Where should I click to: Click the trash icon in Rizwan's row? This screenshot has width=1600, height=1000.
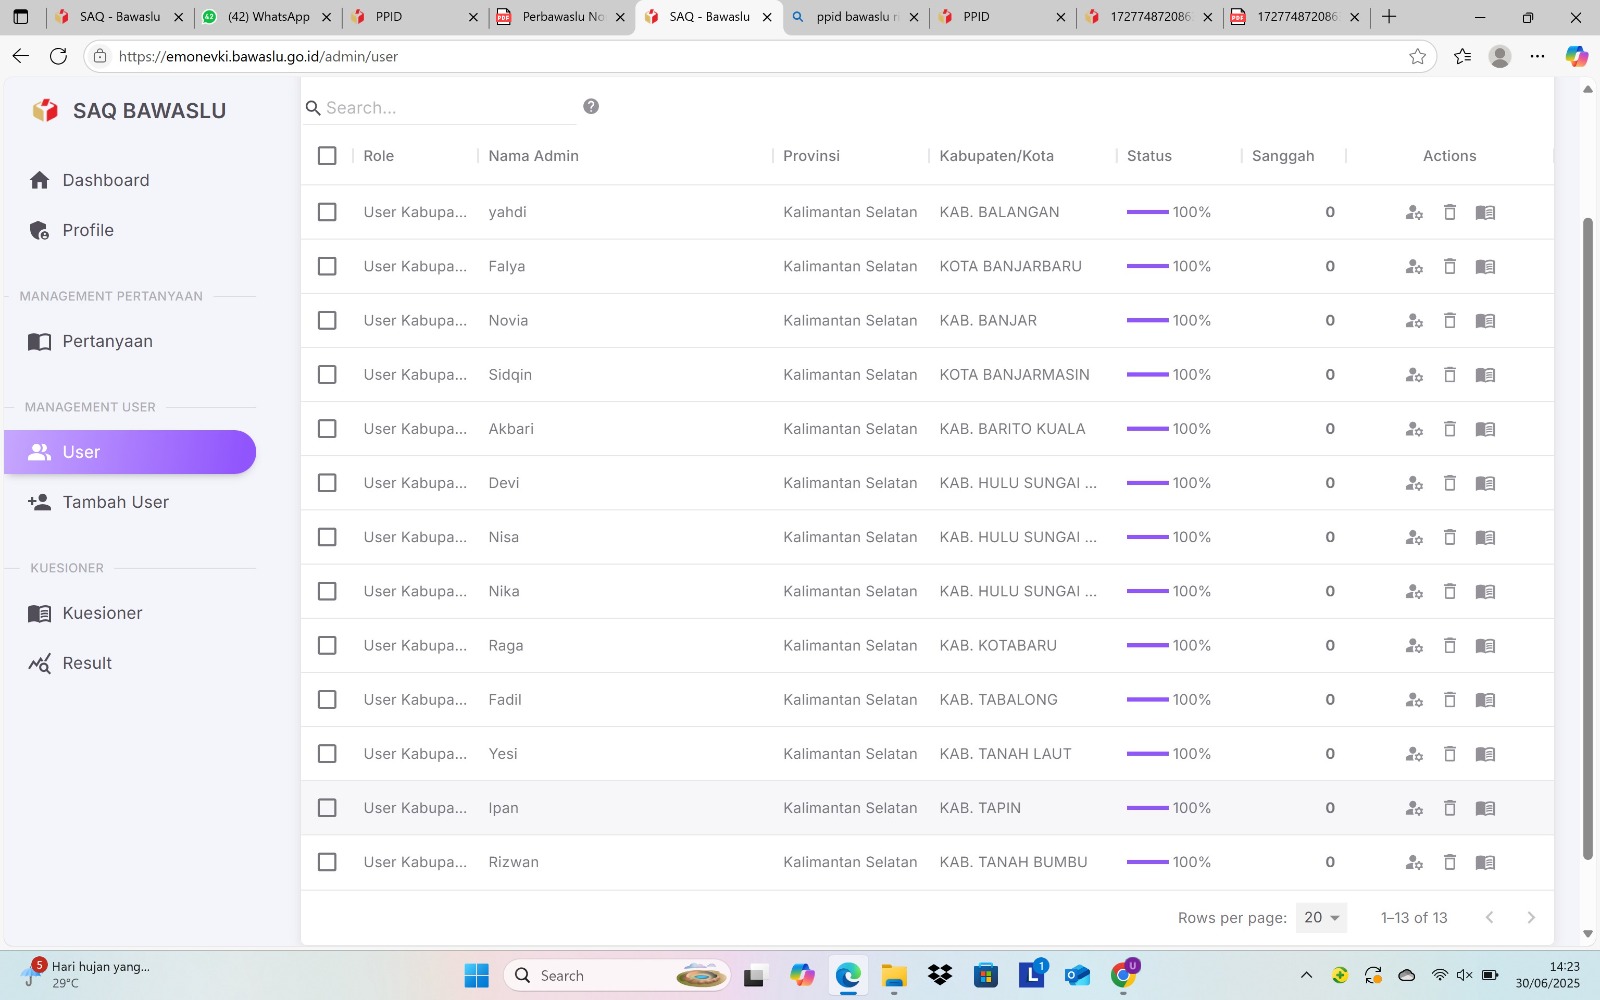1449,862
